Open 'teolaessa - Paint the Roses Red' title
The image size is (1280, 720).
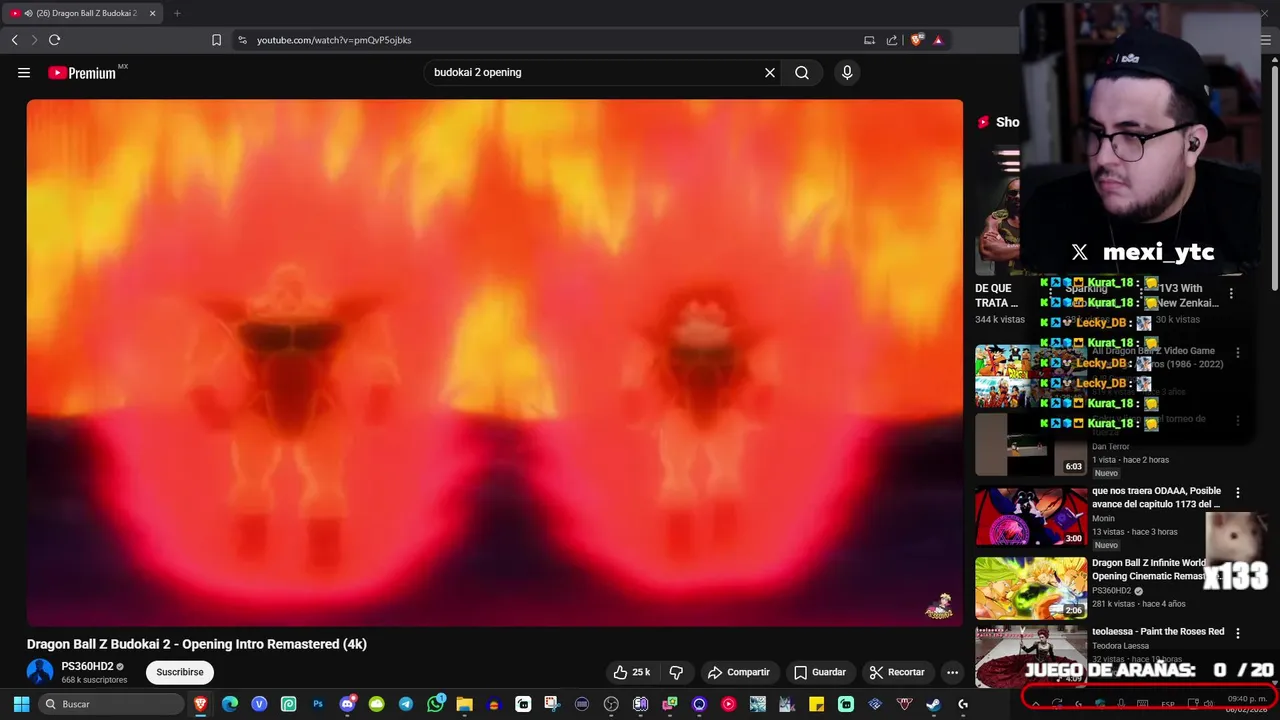(1158, 632)
